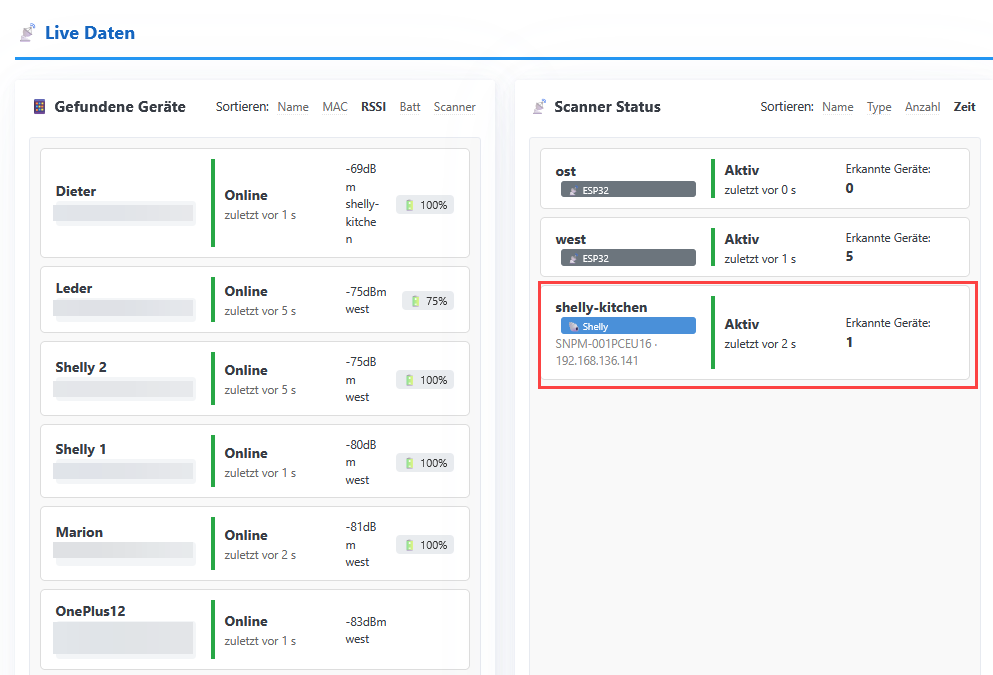Viewport: 993px width, 675px height.
Task: Click model text SNPM-001PCEU16
Action: pos(604,344)
